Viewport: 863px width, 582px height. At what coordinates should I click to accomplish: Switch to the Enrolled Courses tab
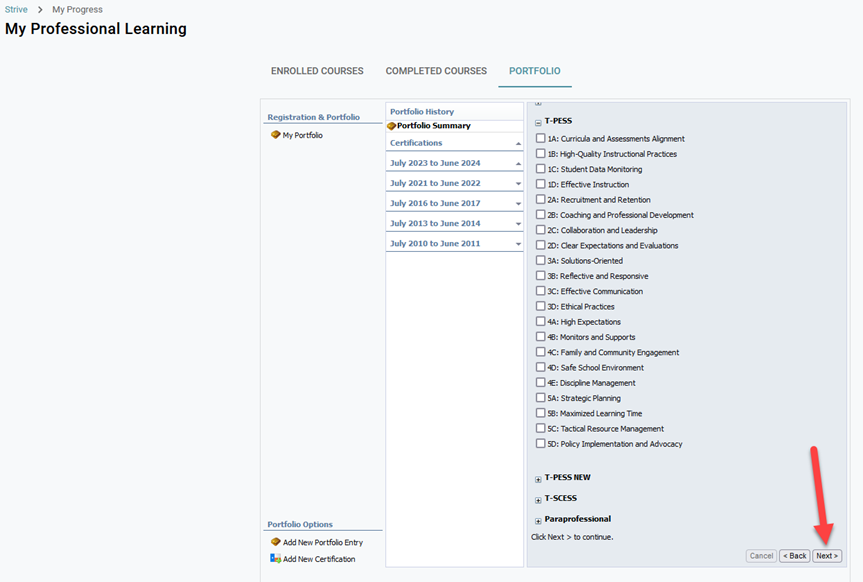[317, 71]
